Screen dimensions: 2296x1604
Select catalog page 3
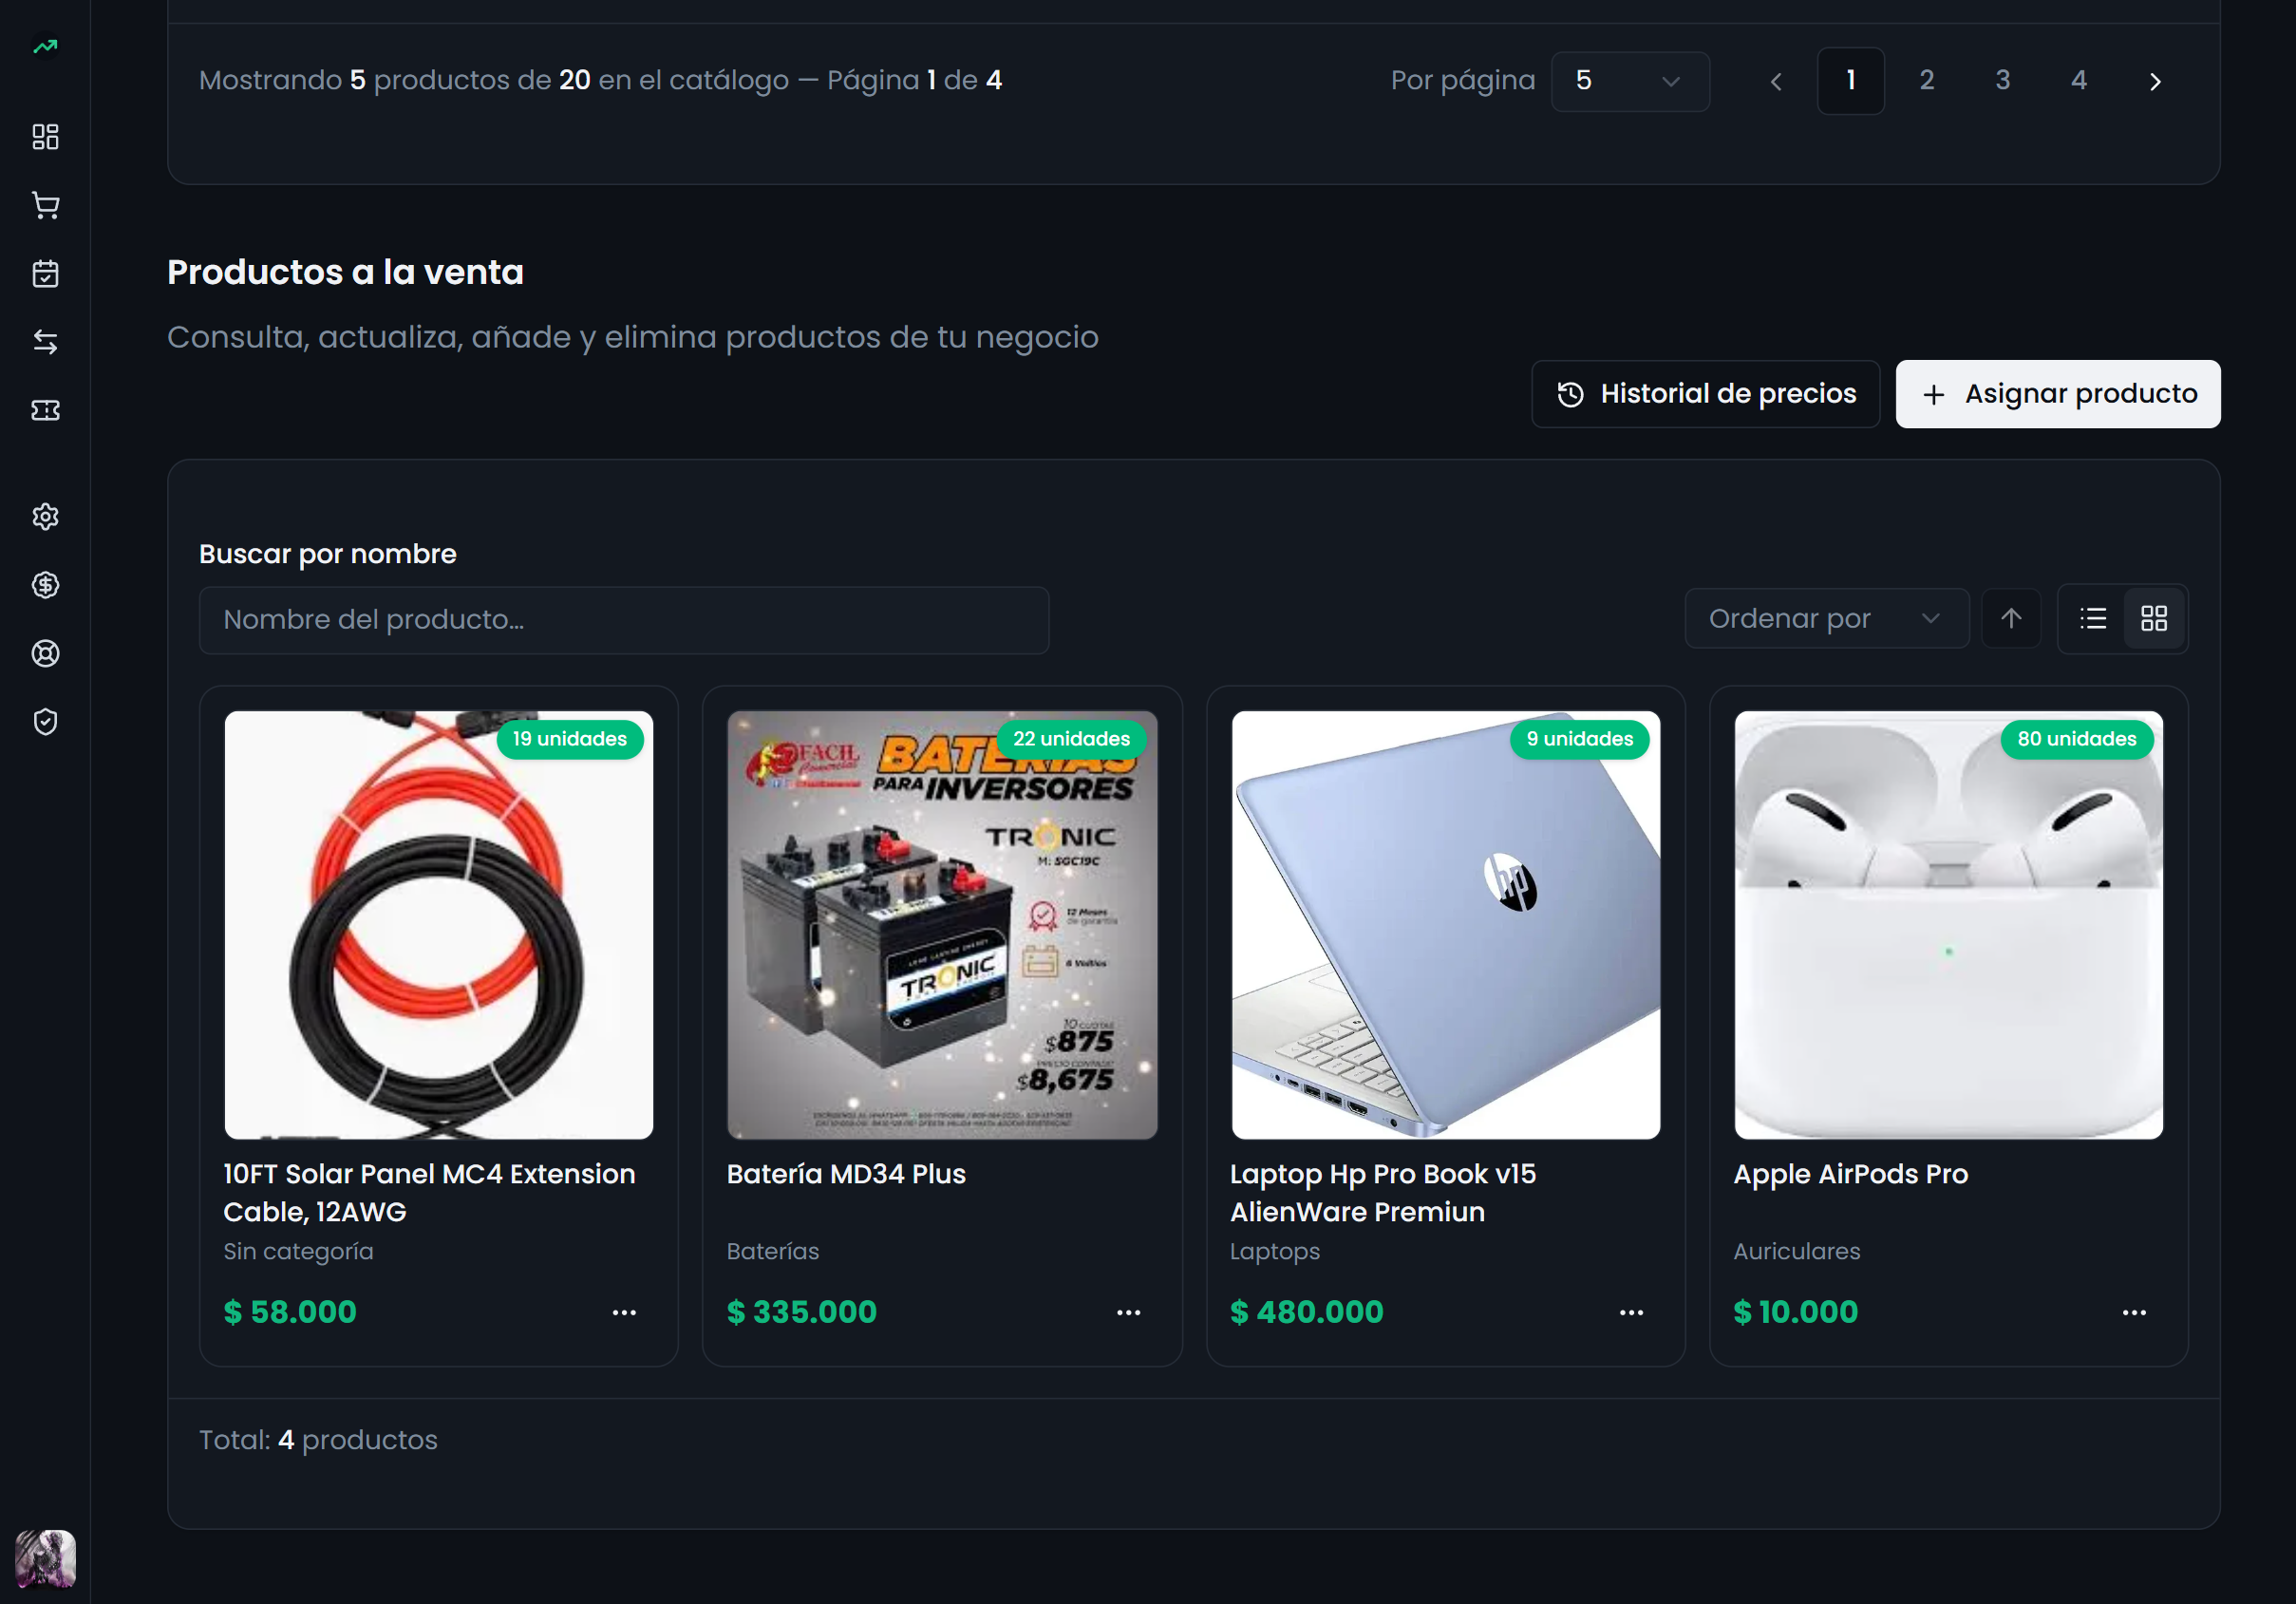[x=2003, y=81]
